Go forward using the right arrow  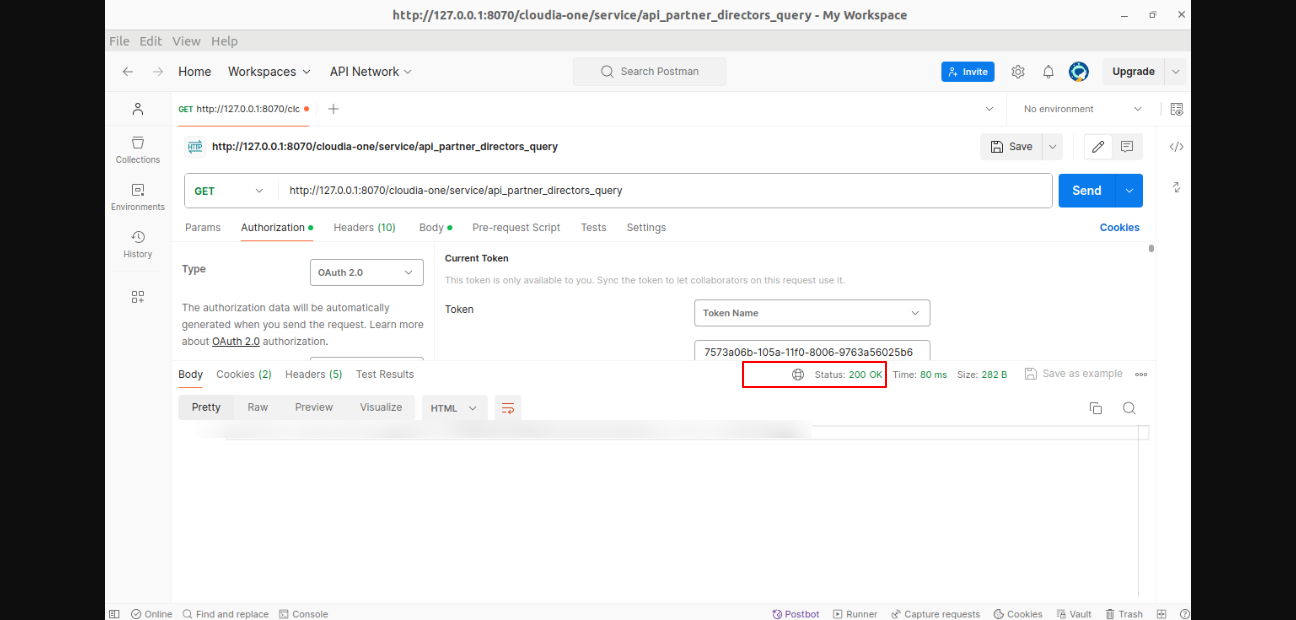158,72
